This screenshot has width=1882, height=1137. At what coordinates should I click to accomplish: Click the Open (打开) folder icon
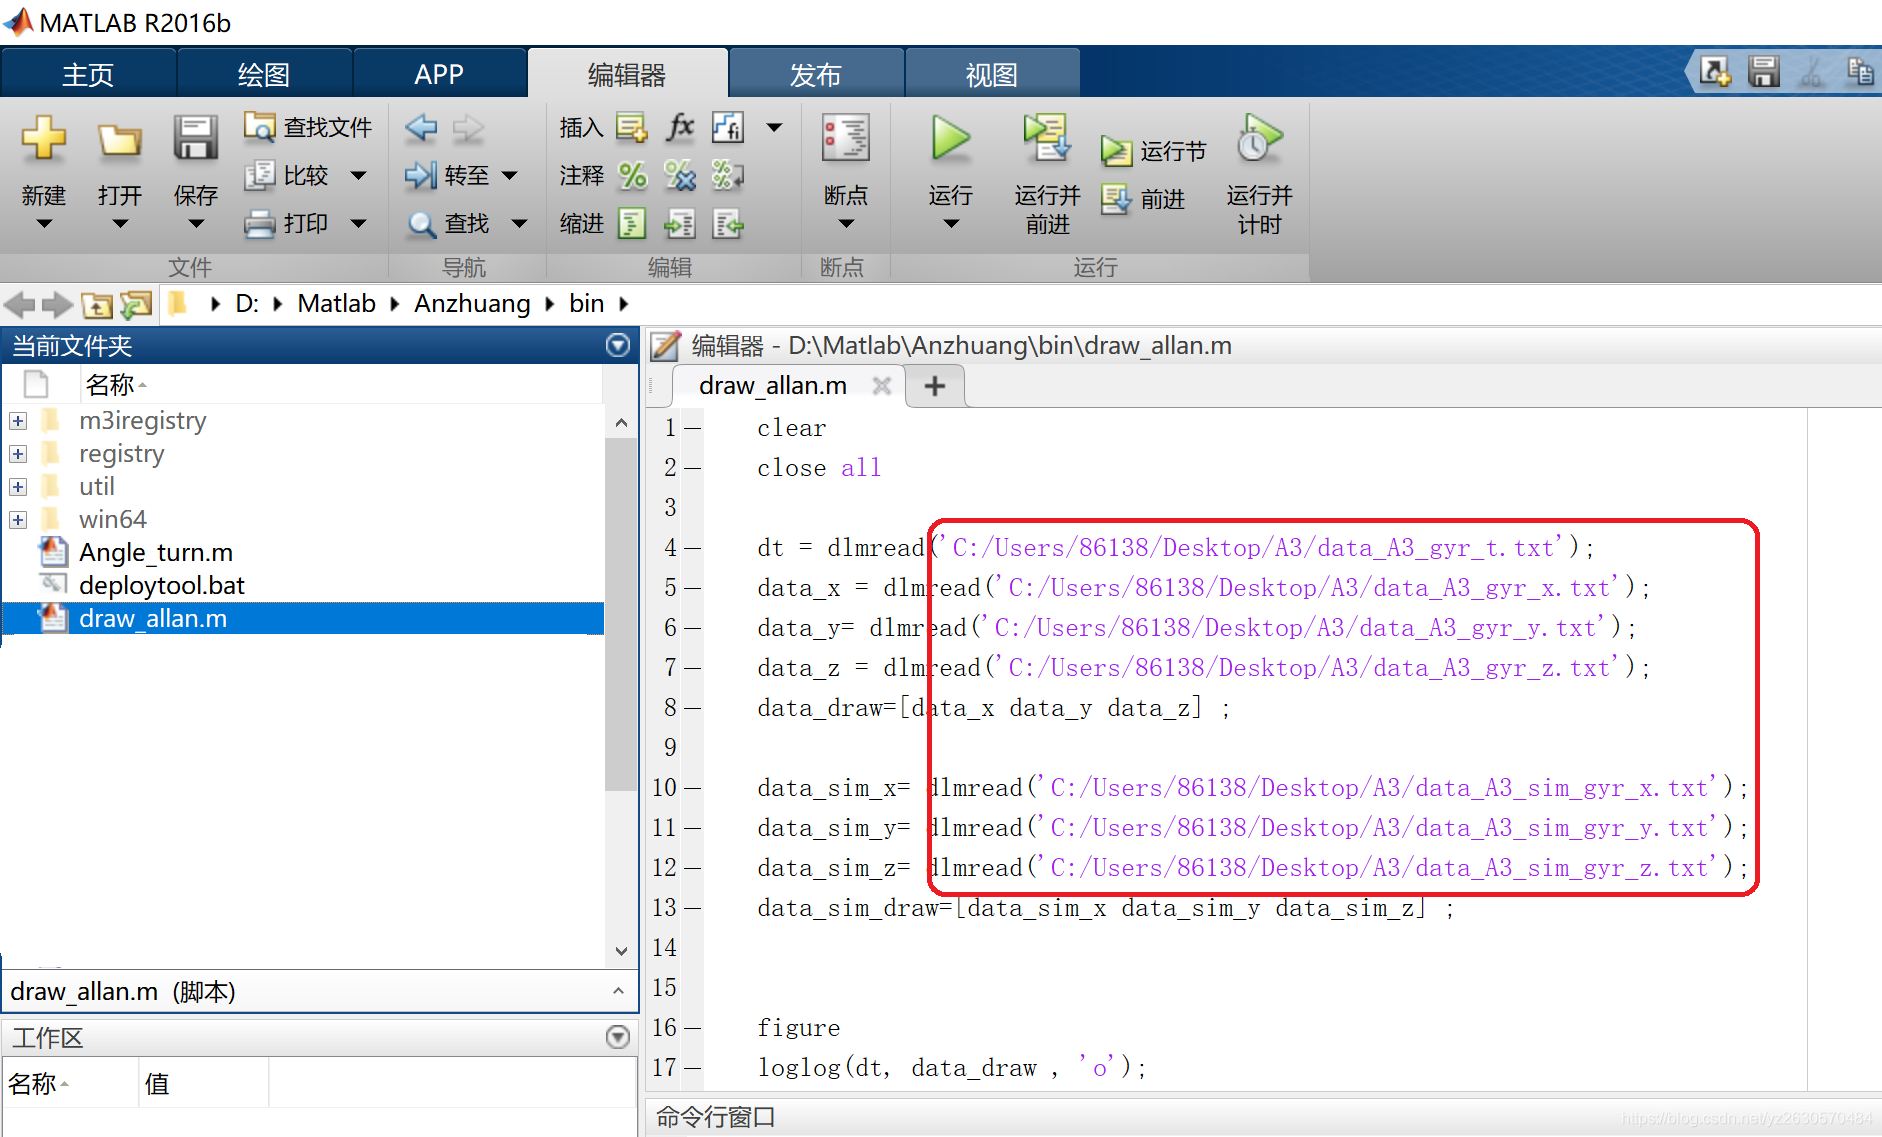tap(120, 140)
